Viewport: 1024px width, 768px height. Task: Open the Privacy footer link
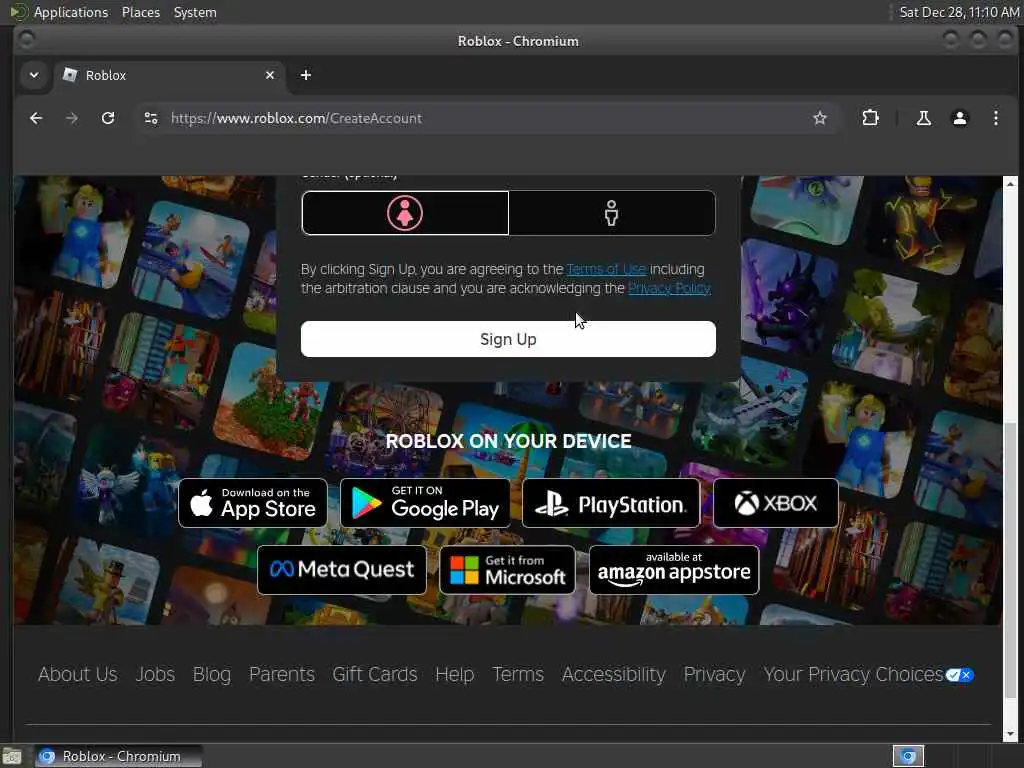[x=714, y=674]
